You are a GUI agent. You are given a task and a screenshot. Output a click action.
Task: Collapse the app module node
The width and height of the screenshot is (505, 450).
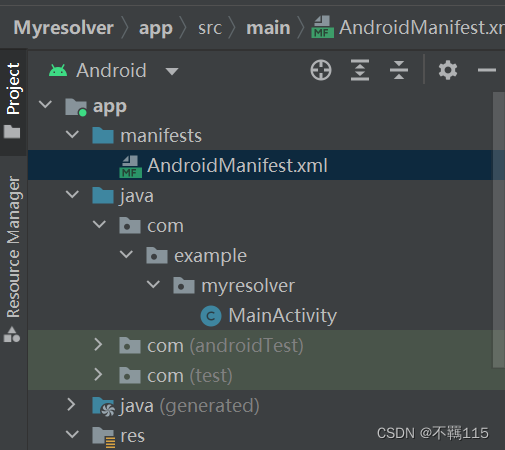coord(45,104)
